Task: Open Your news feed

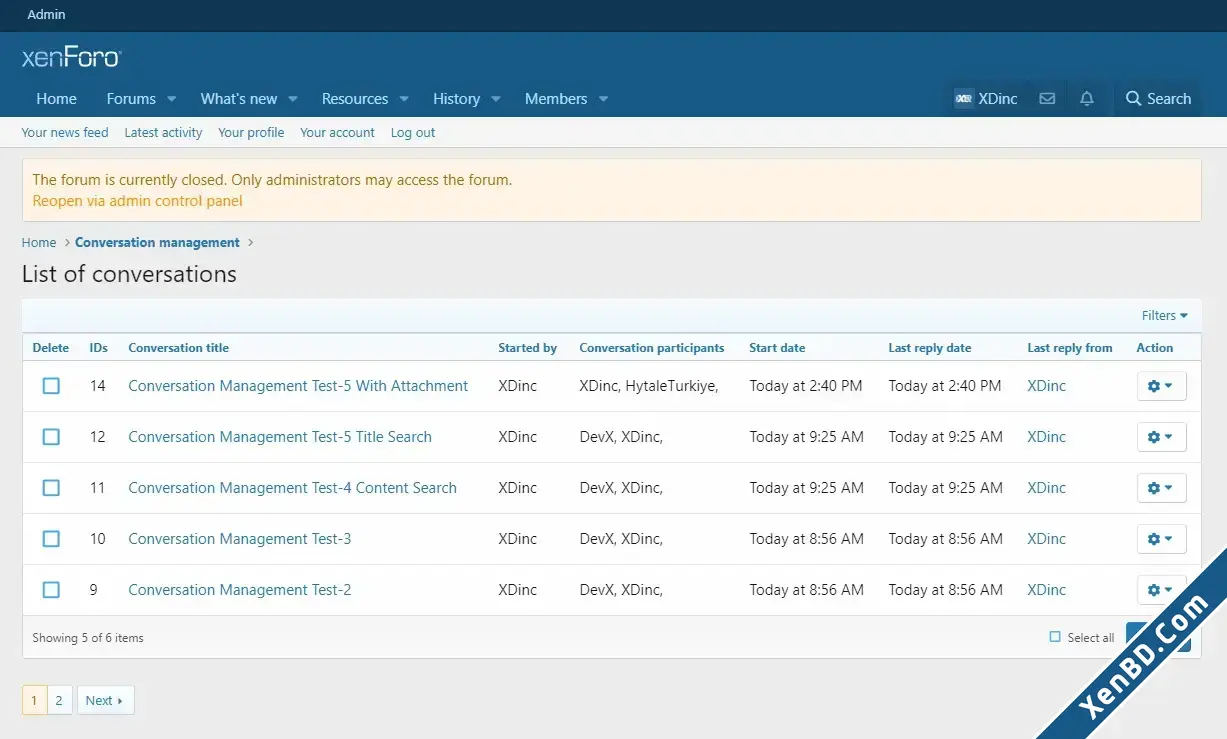Action: tap(65, 133)
